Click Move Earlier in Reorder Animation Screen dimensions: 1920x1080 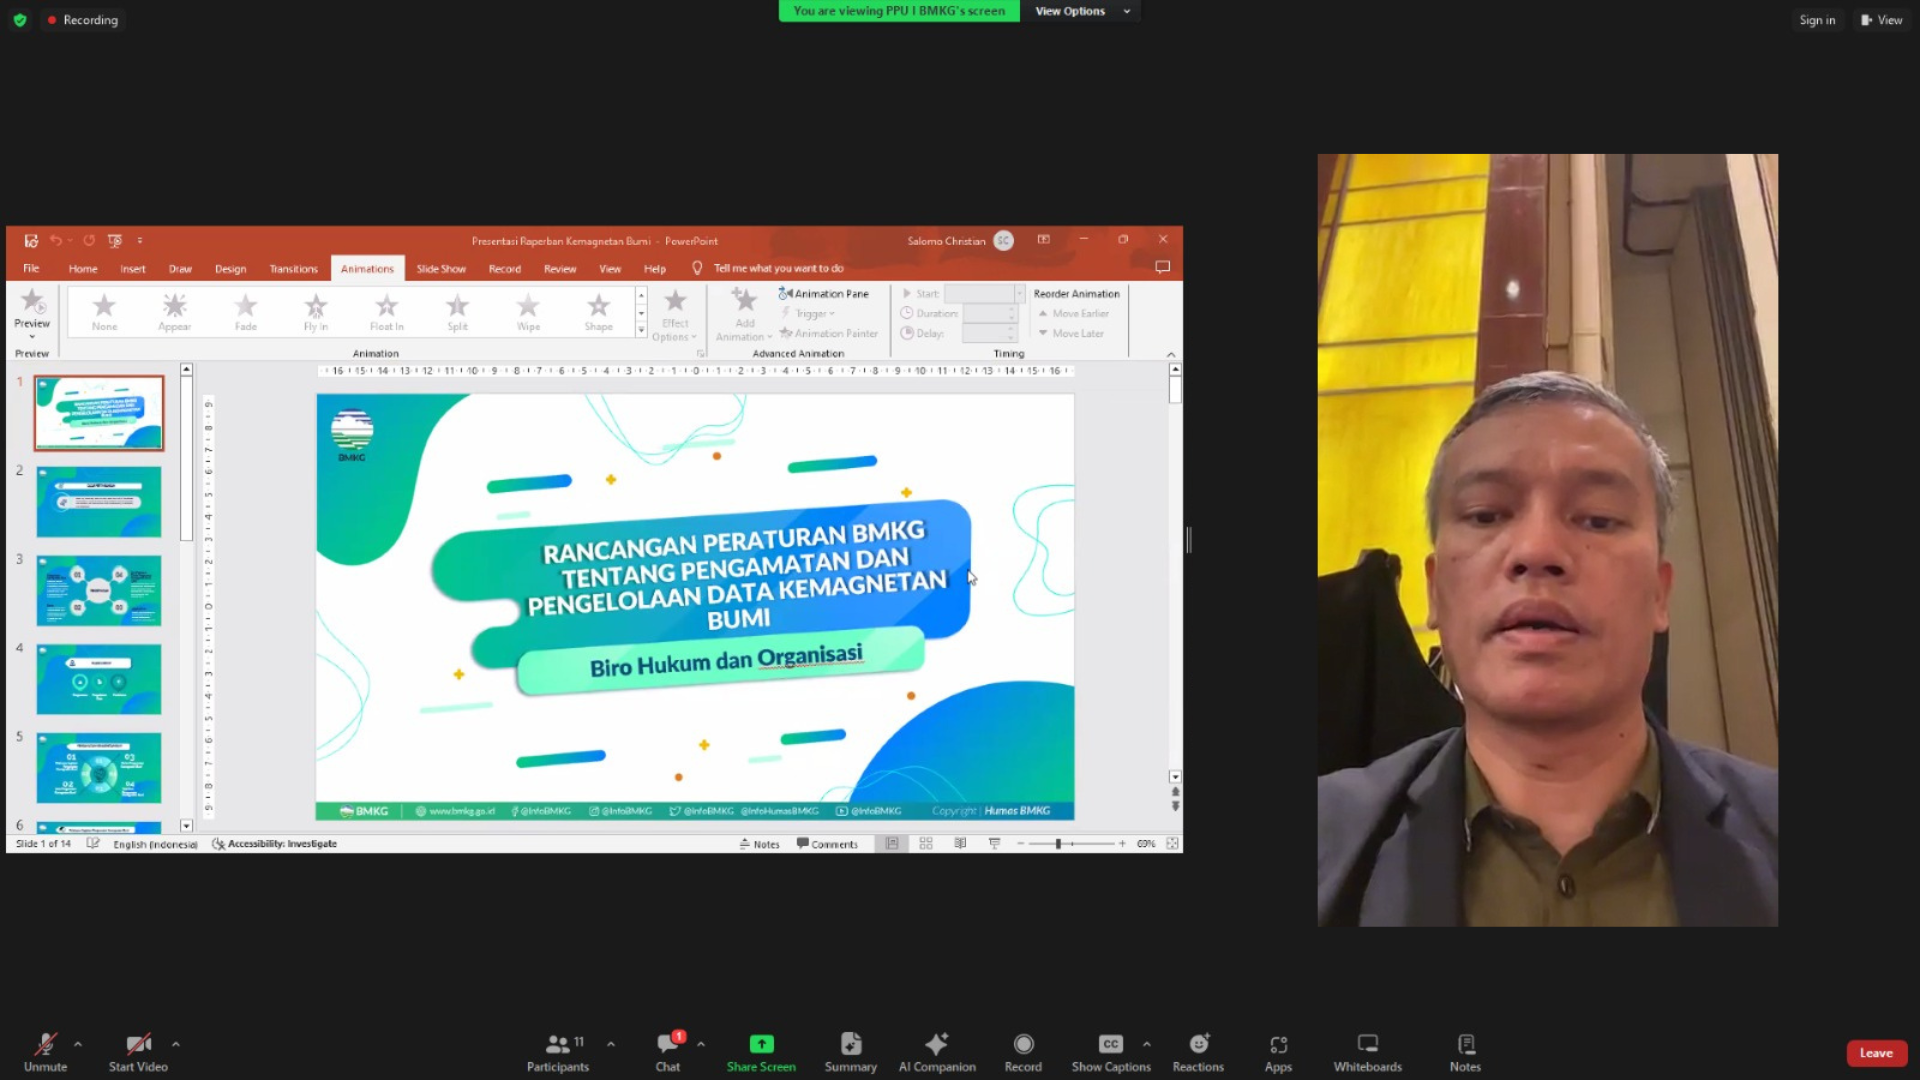1073,313
